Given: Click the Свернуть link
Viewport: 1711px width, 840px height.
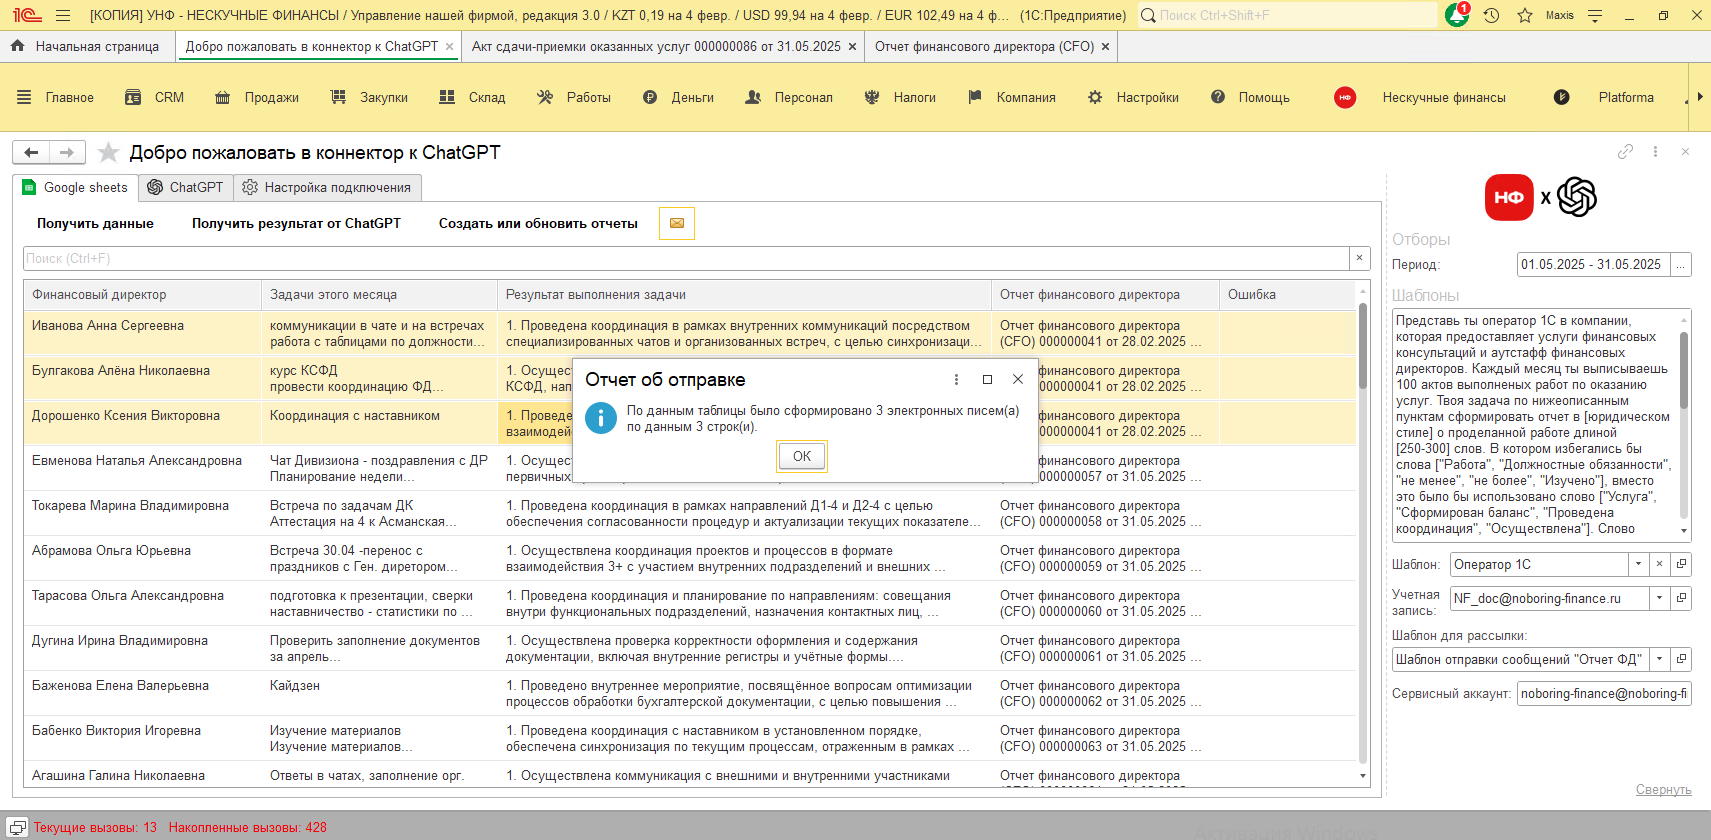Looking at the screenshot, I should pyautogui.click(x=1663, y=789).
